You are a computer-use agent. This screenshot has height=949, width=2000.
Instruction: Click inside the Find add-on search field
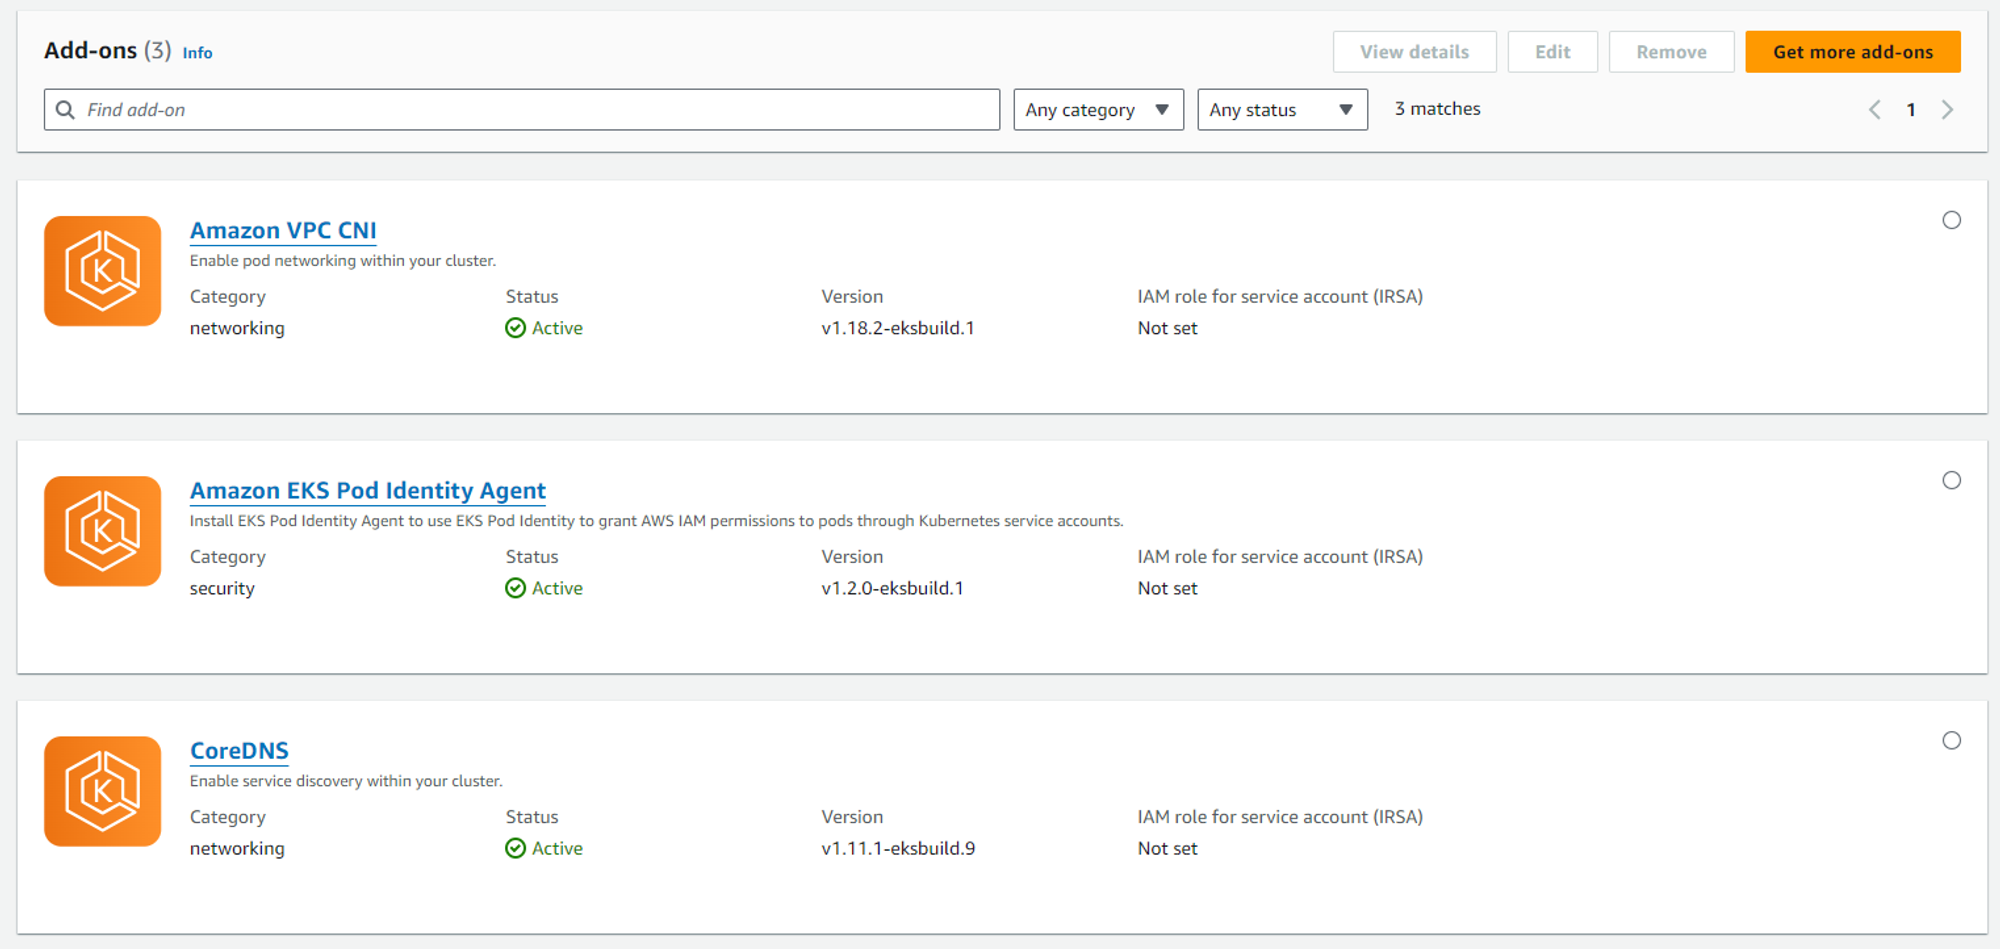point(400,109)
